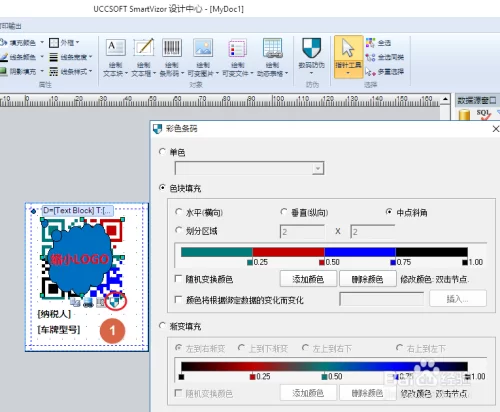The image size is (500, 412).
Task: Choose the 线条样式 line style tool
Action: (70, 71)
